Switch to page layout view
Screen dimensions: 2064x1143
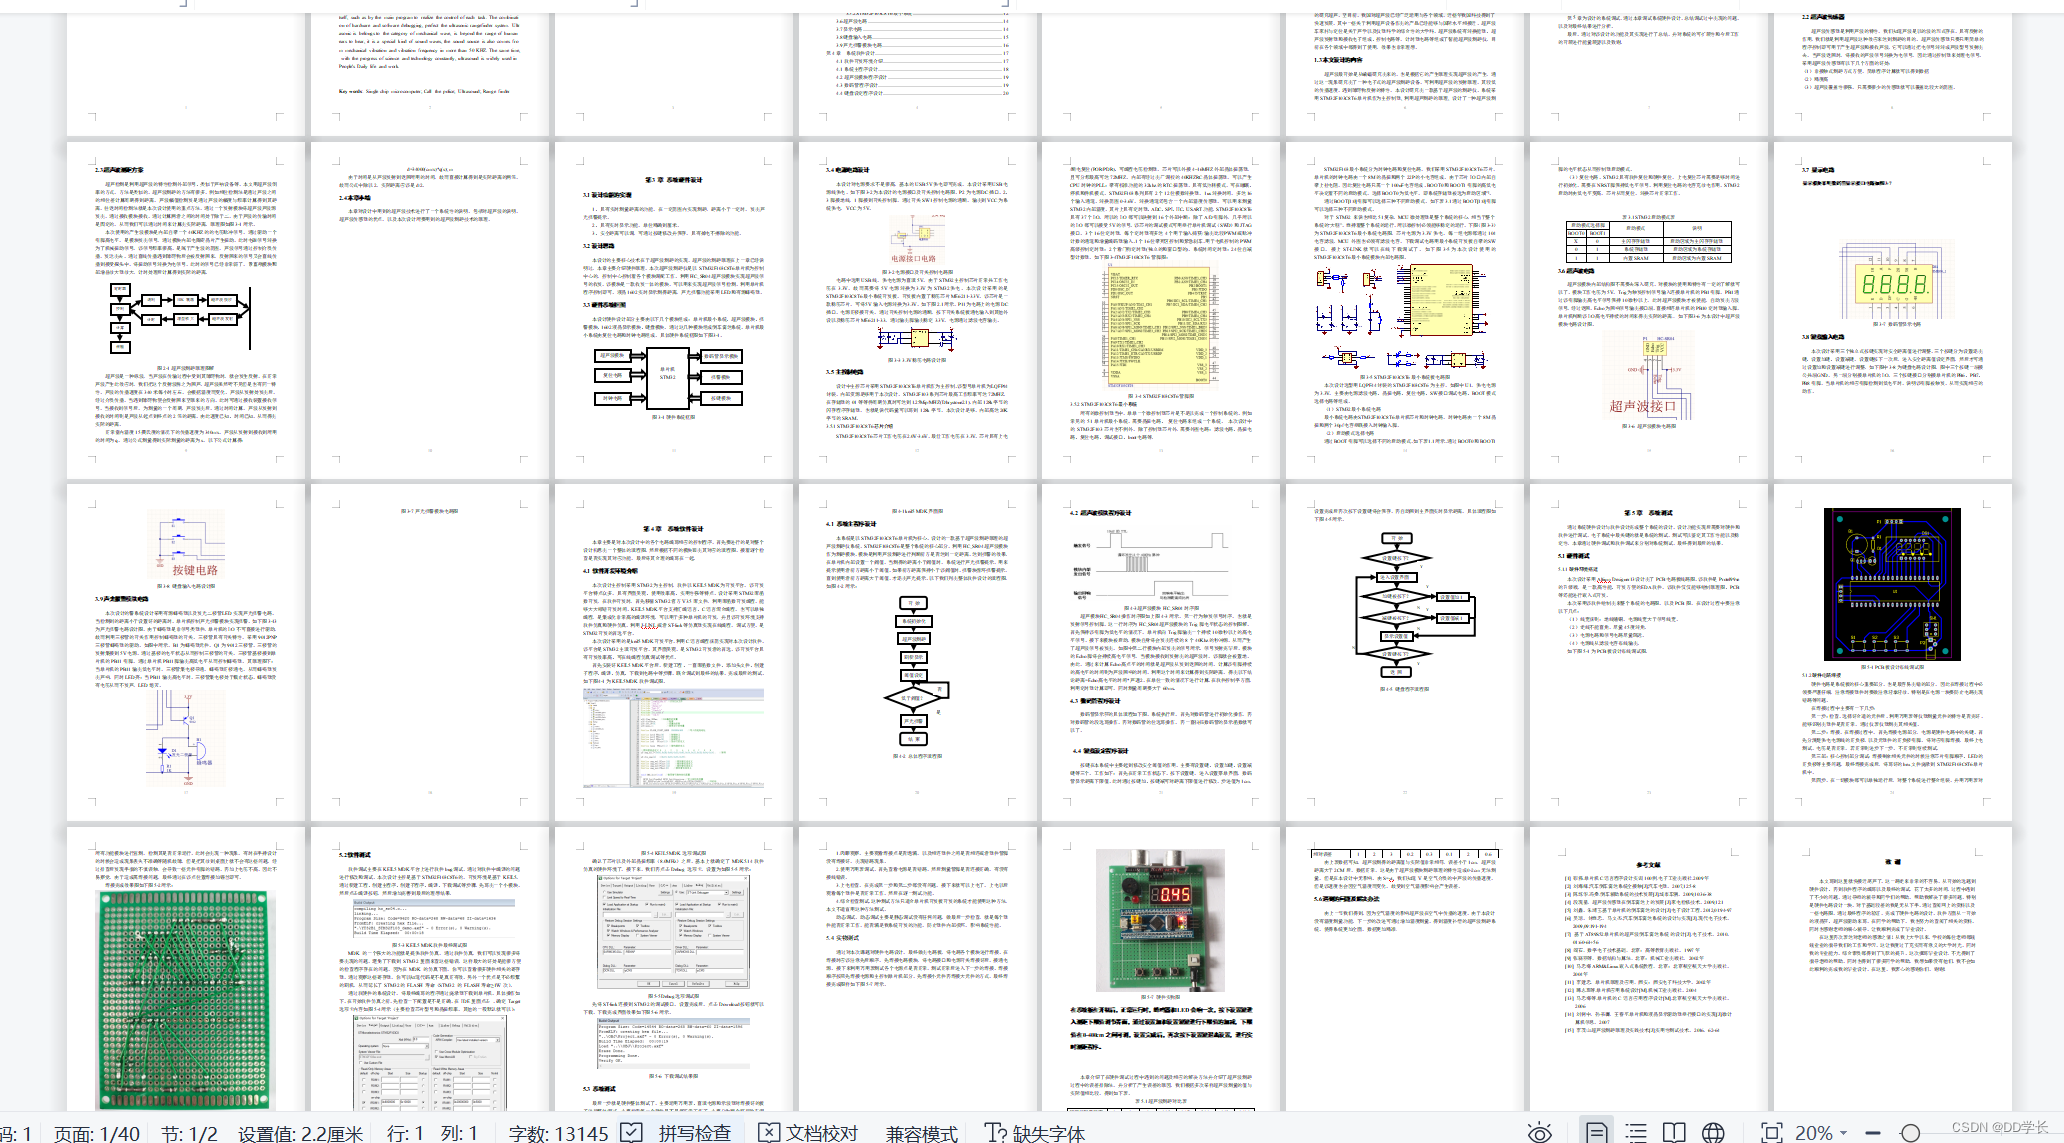[1597, 1132]
